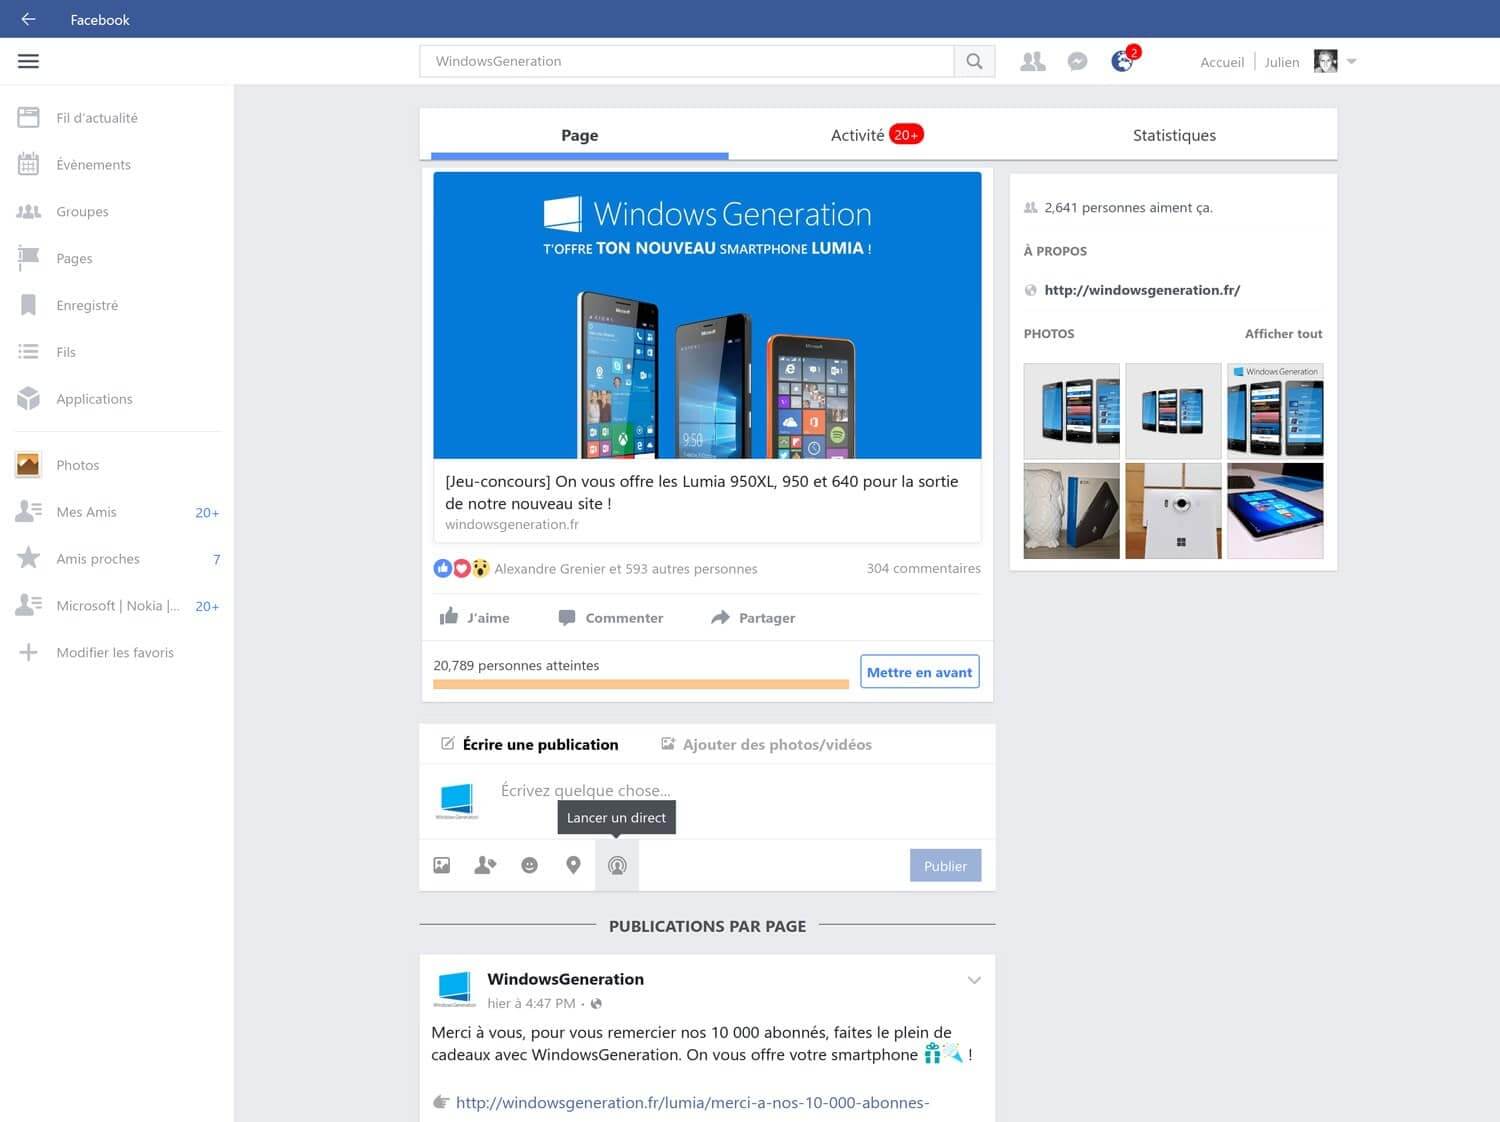Click the 304 commentaires count
Viewport: 1500px width, 1122px height.
[x=923, y=568]
